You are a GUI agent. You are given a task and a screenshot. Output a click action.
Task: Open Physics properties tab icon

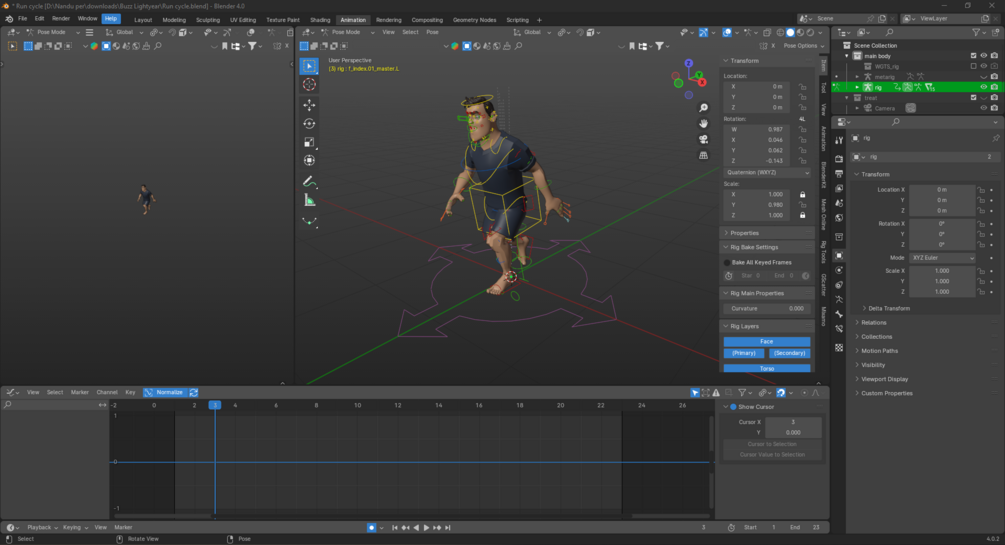[839, 270]
